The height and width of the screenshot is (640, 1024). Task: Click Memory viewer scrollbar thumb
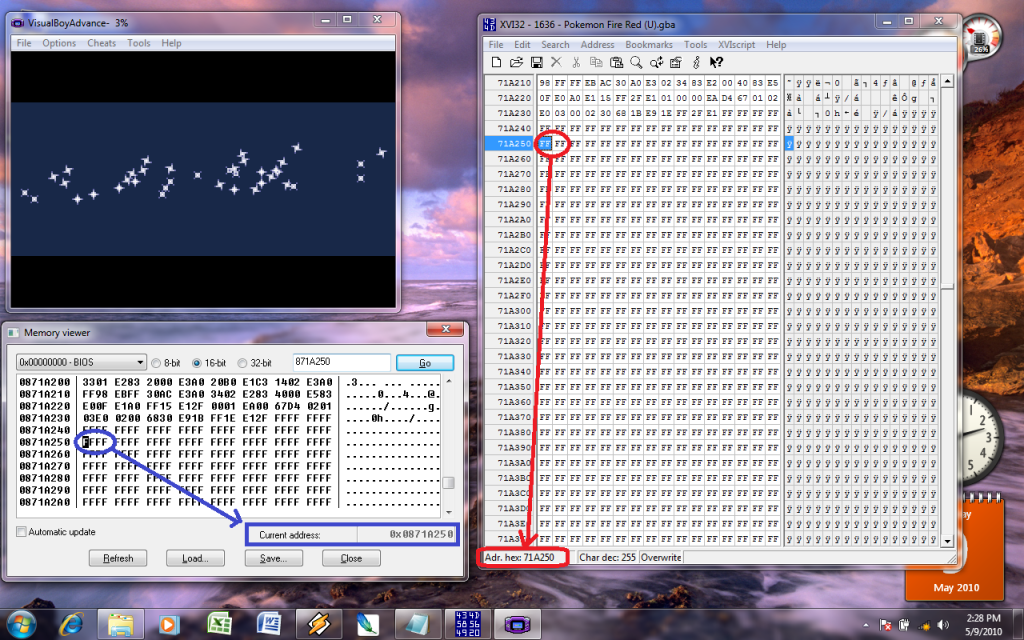(x=448, y=483)
